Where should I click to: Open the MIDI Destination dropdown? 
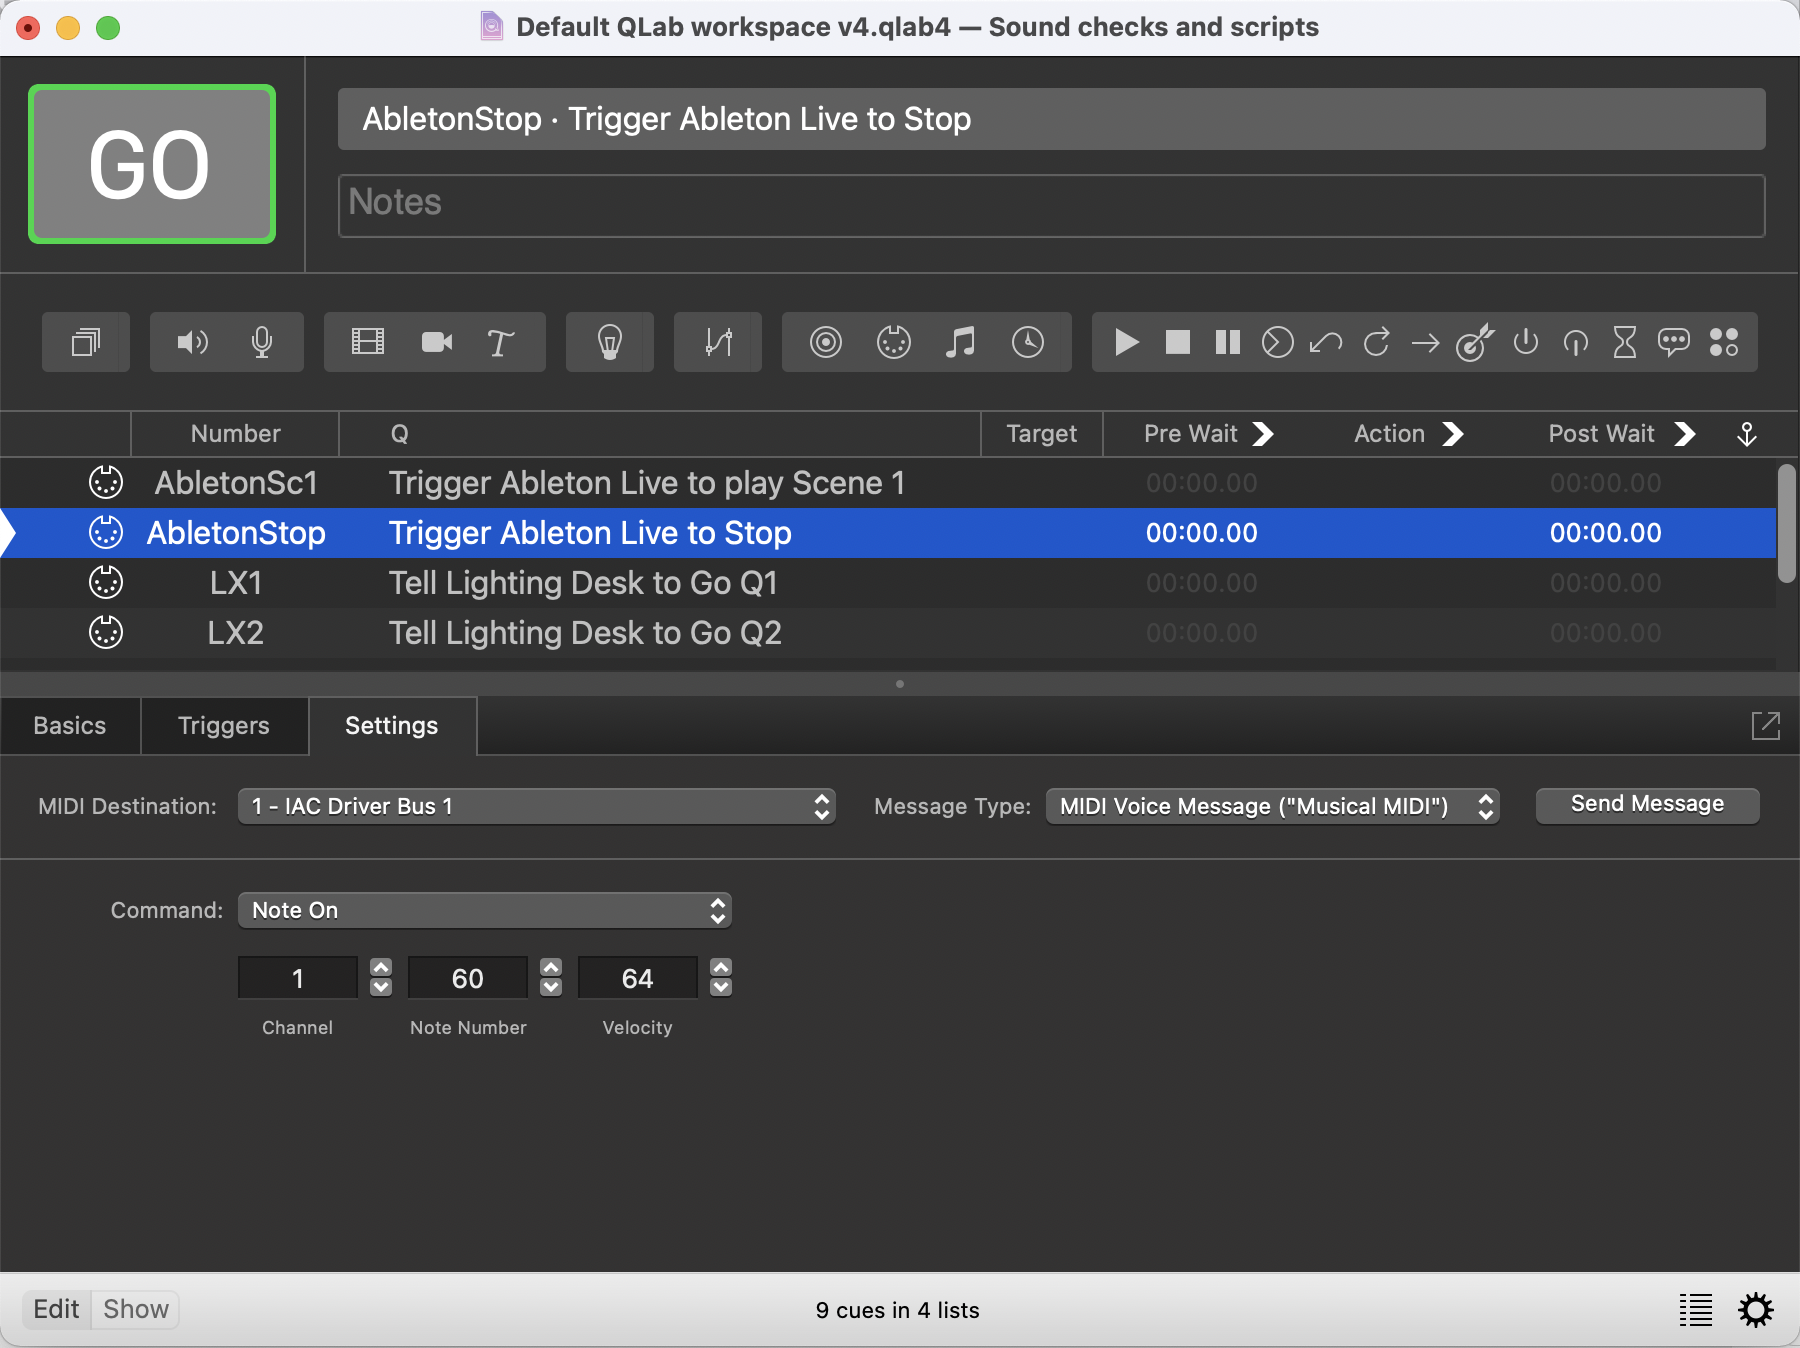coord(536,806)
